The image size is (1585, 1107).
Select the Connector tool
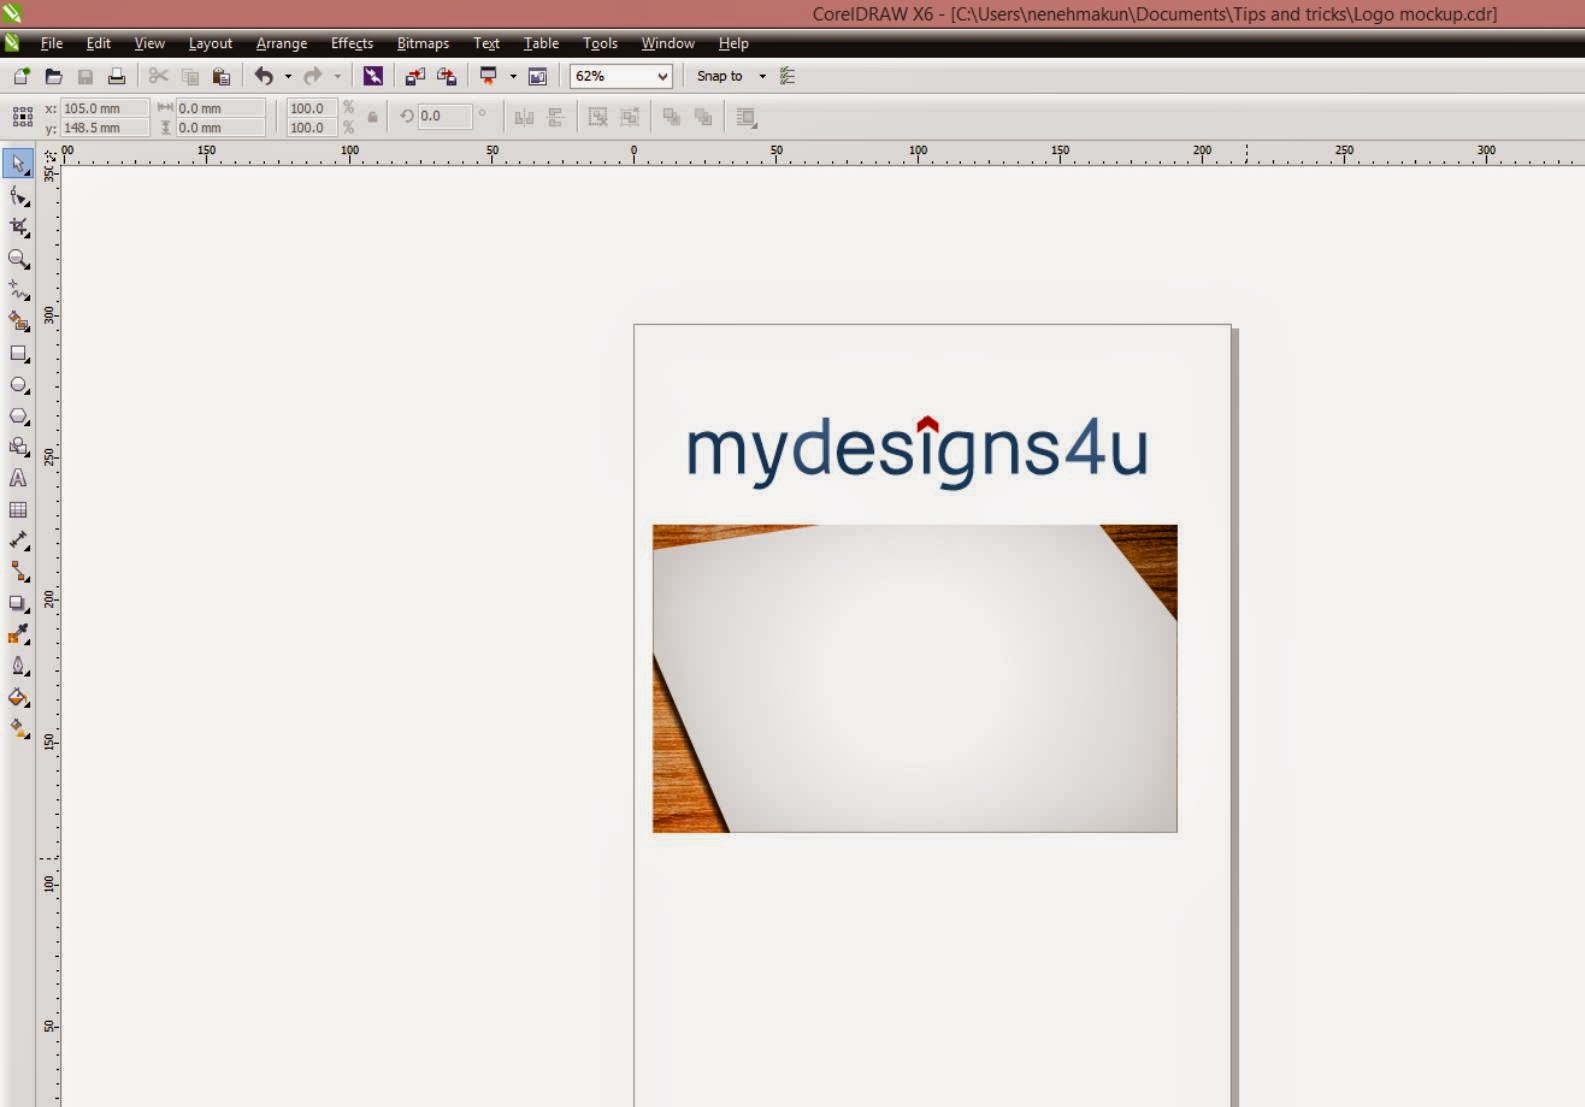tap(18, 571)
